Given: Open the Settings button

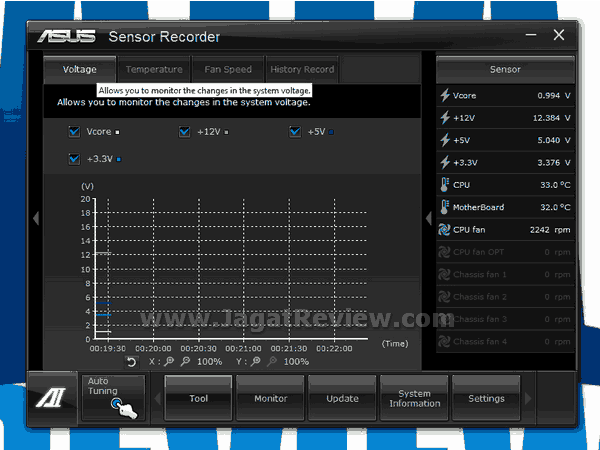Looking at the screenshot, I should (x=486, y=398).
